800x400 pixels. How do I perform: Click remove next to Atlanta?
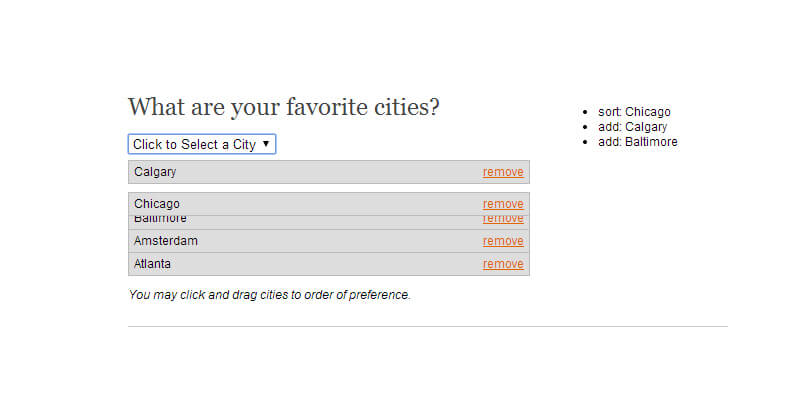point(503,264)
